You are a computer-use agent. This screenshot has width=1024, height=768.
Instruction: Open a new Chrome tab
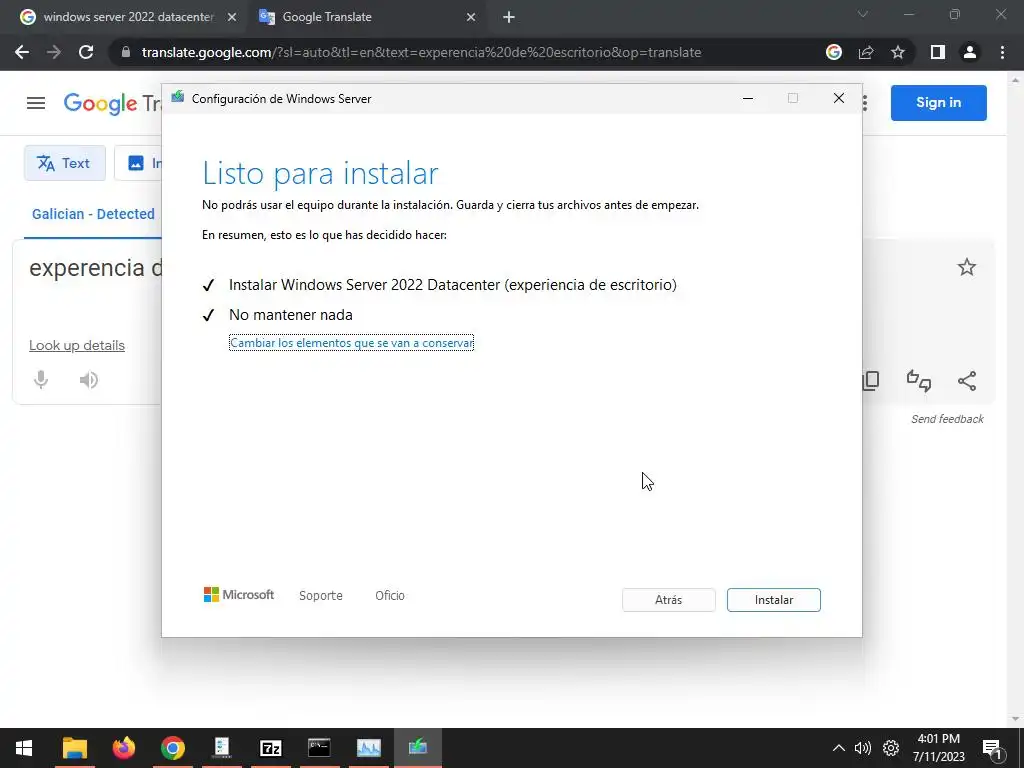point(509,17)
